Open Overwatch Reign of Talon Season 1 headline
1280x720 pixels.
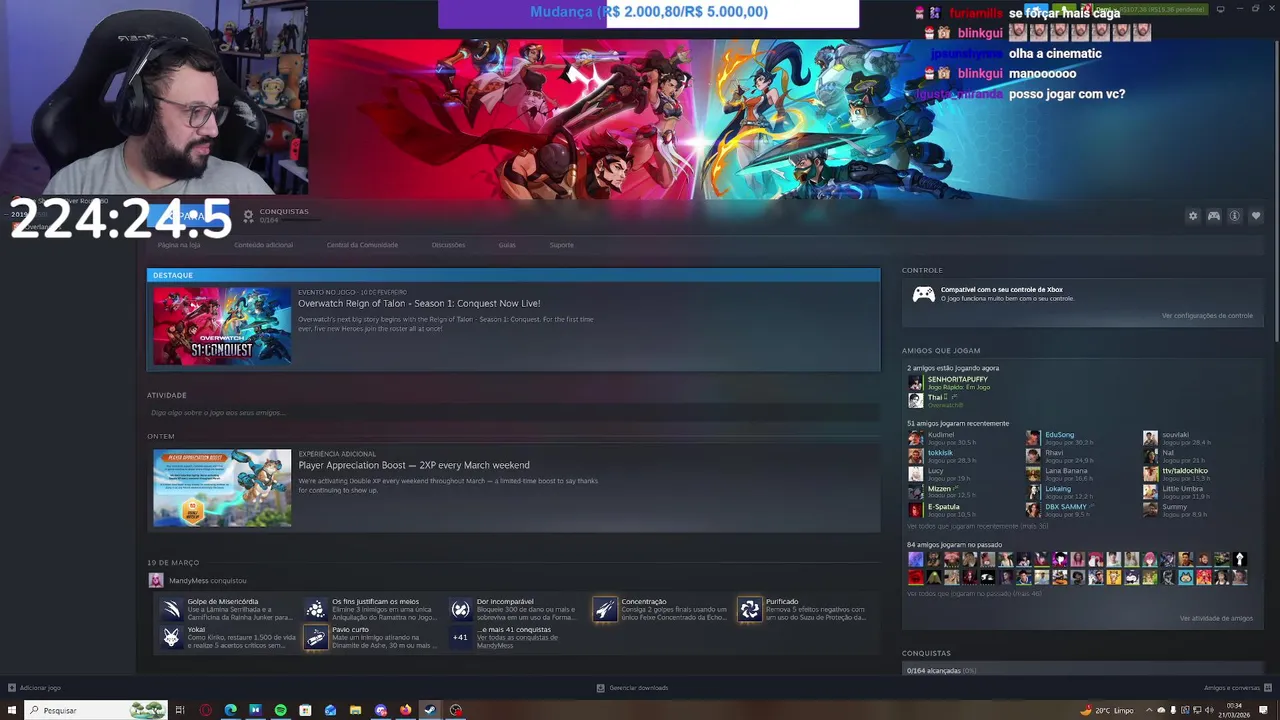419,303
